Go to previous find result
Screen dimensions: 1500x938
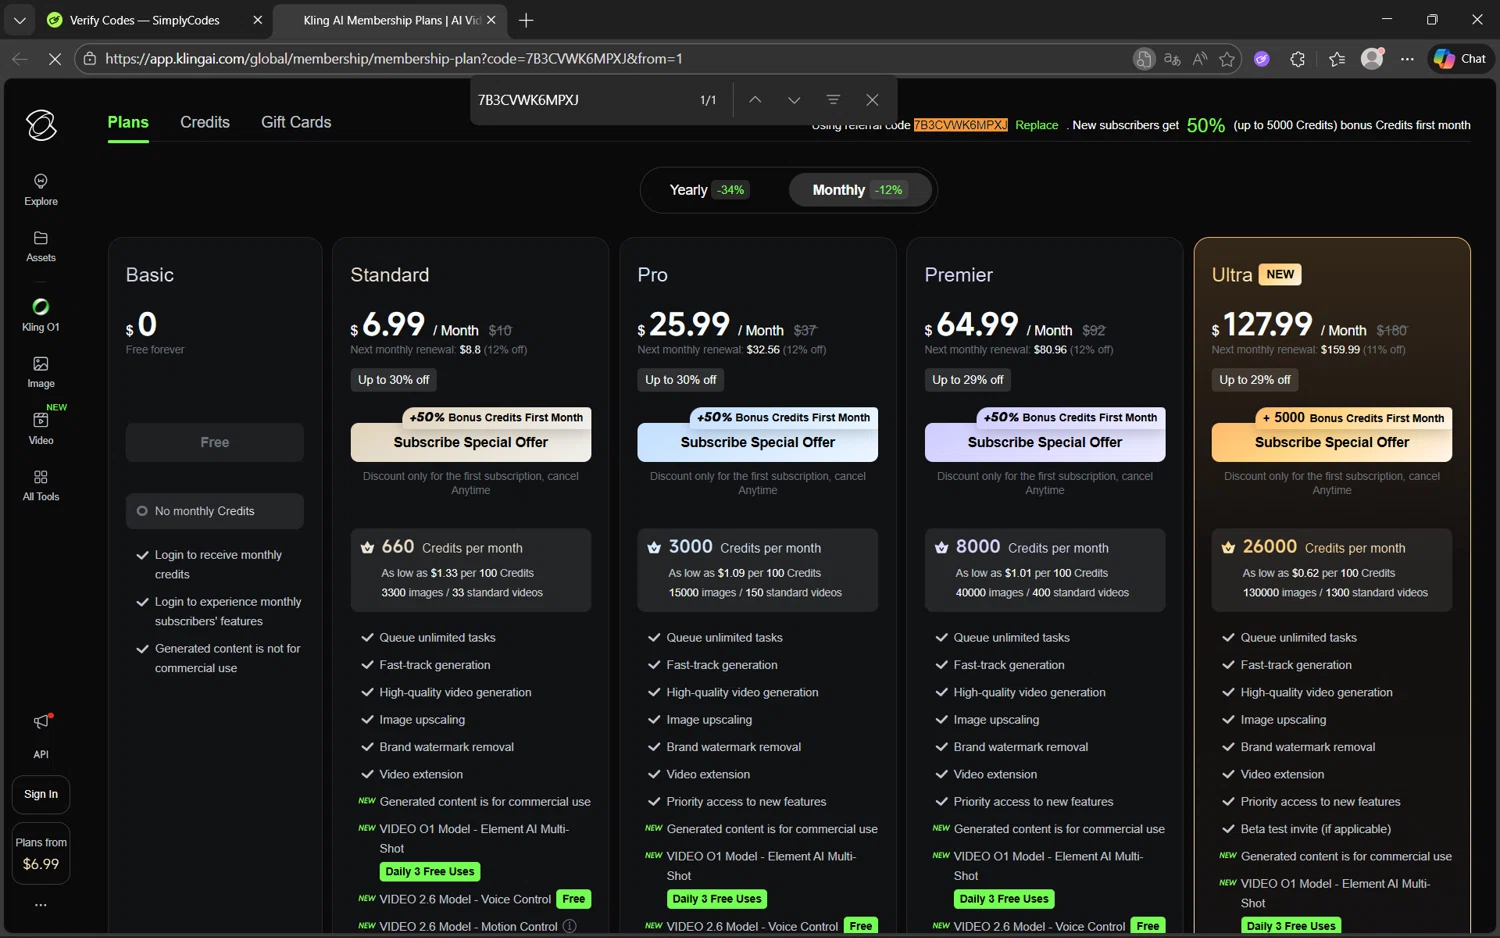(755, 100)
